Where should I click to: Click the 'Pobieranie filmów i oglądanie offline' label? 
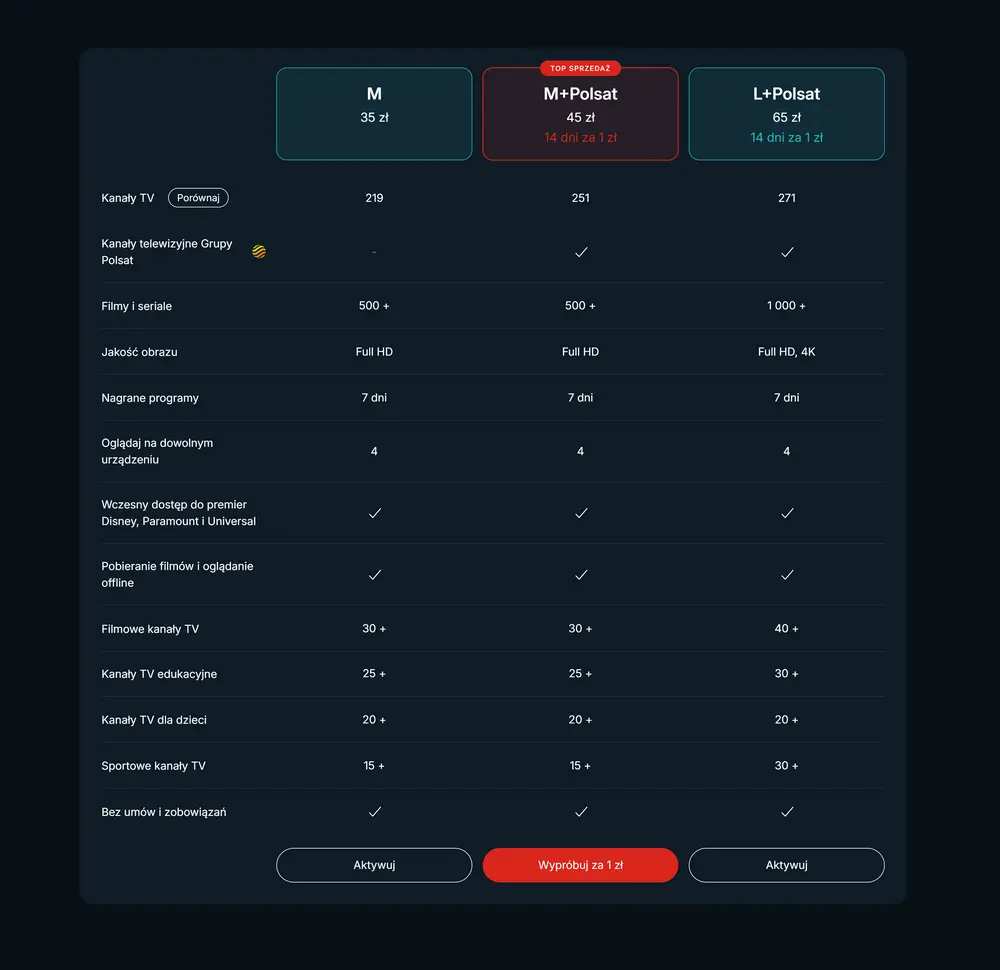pos(177,575)
